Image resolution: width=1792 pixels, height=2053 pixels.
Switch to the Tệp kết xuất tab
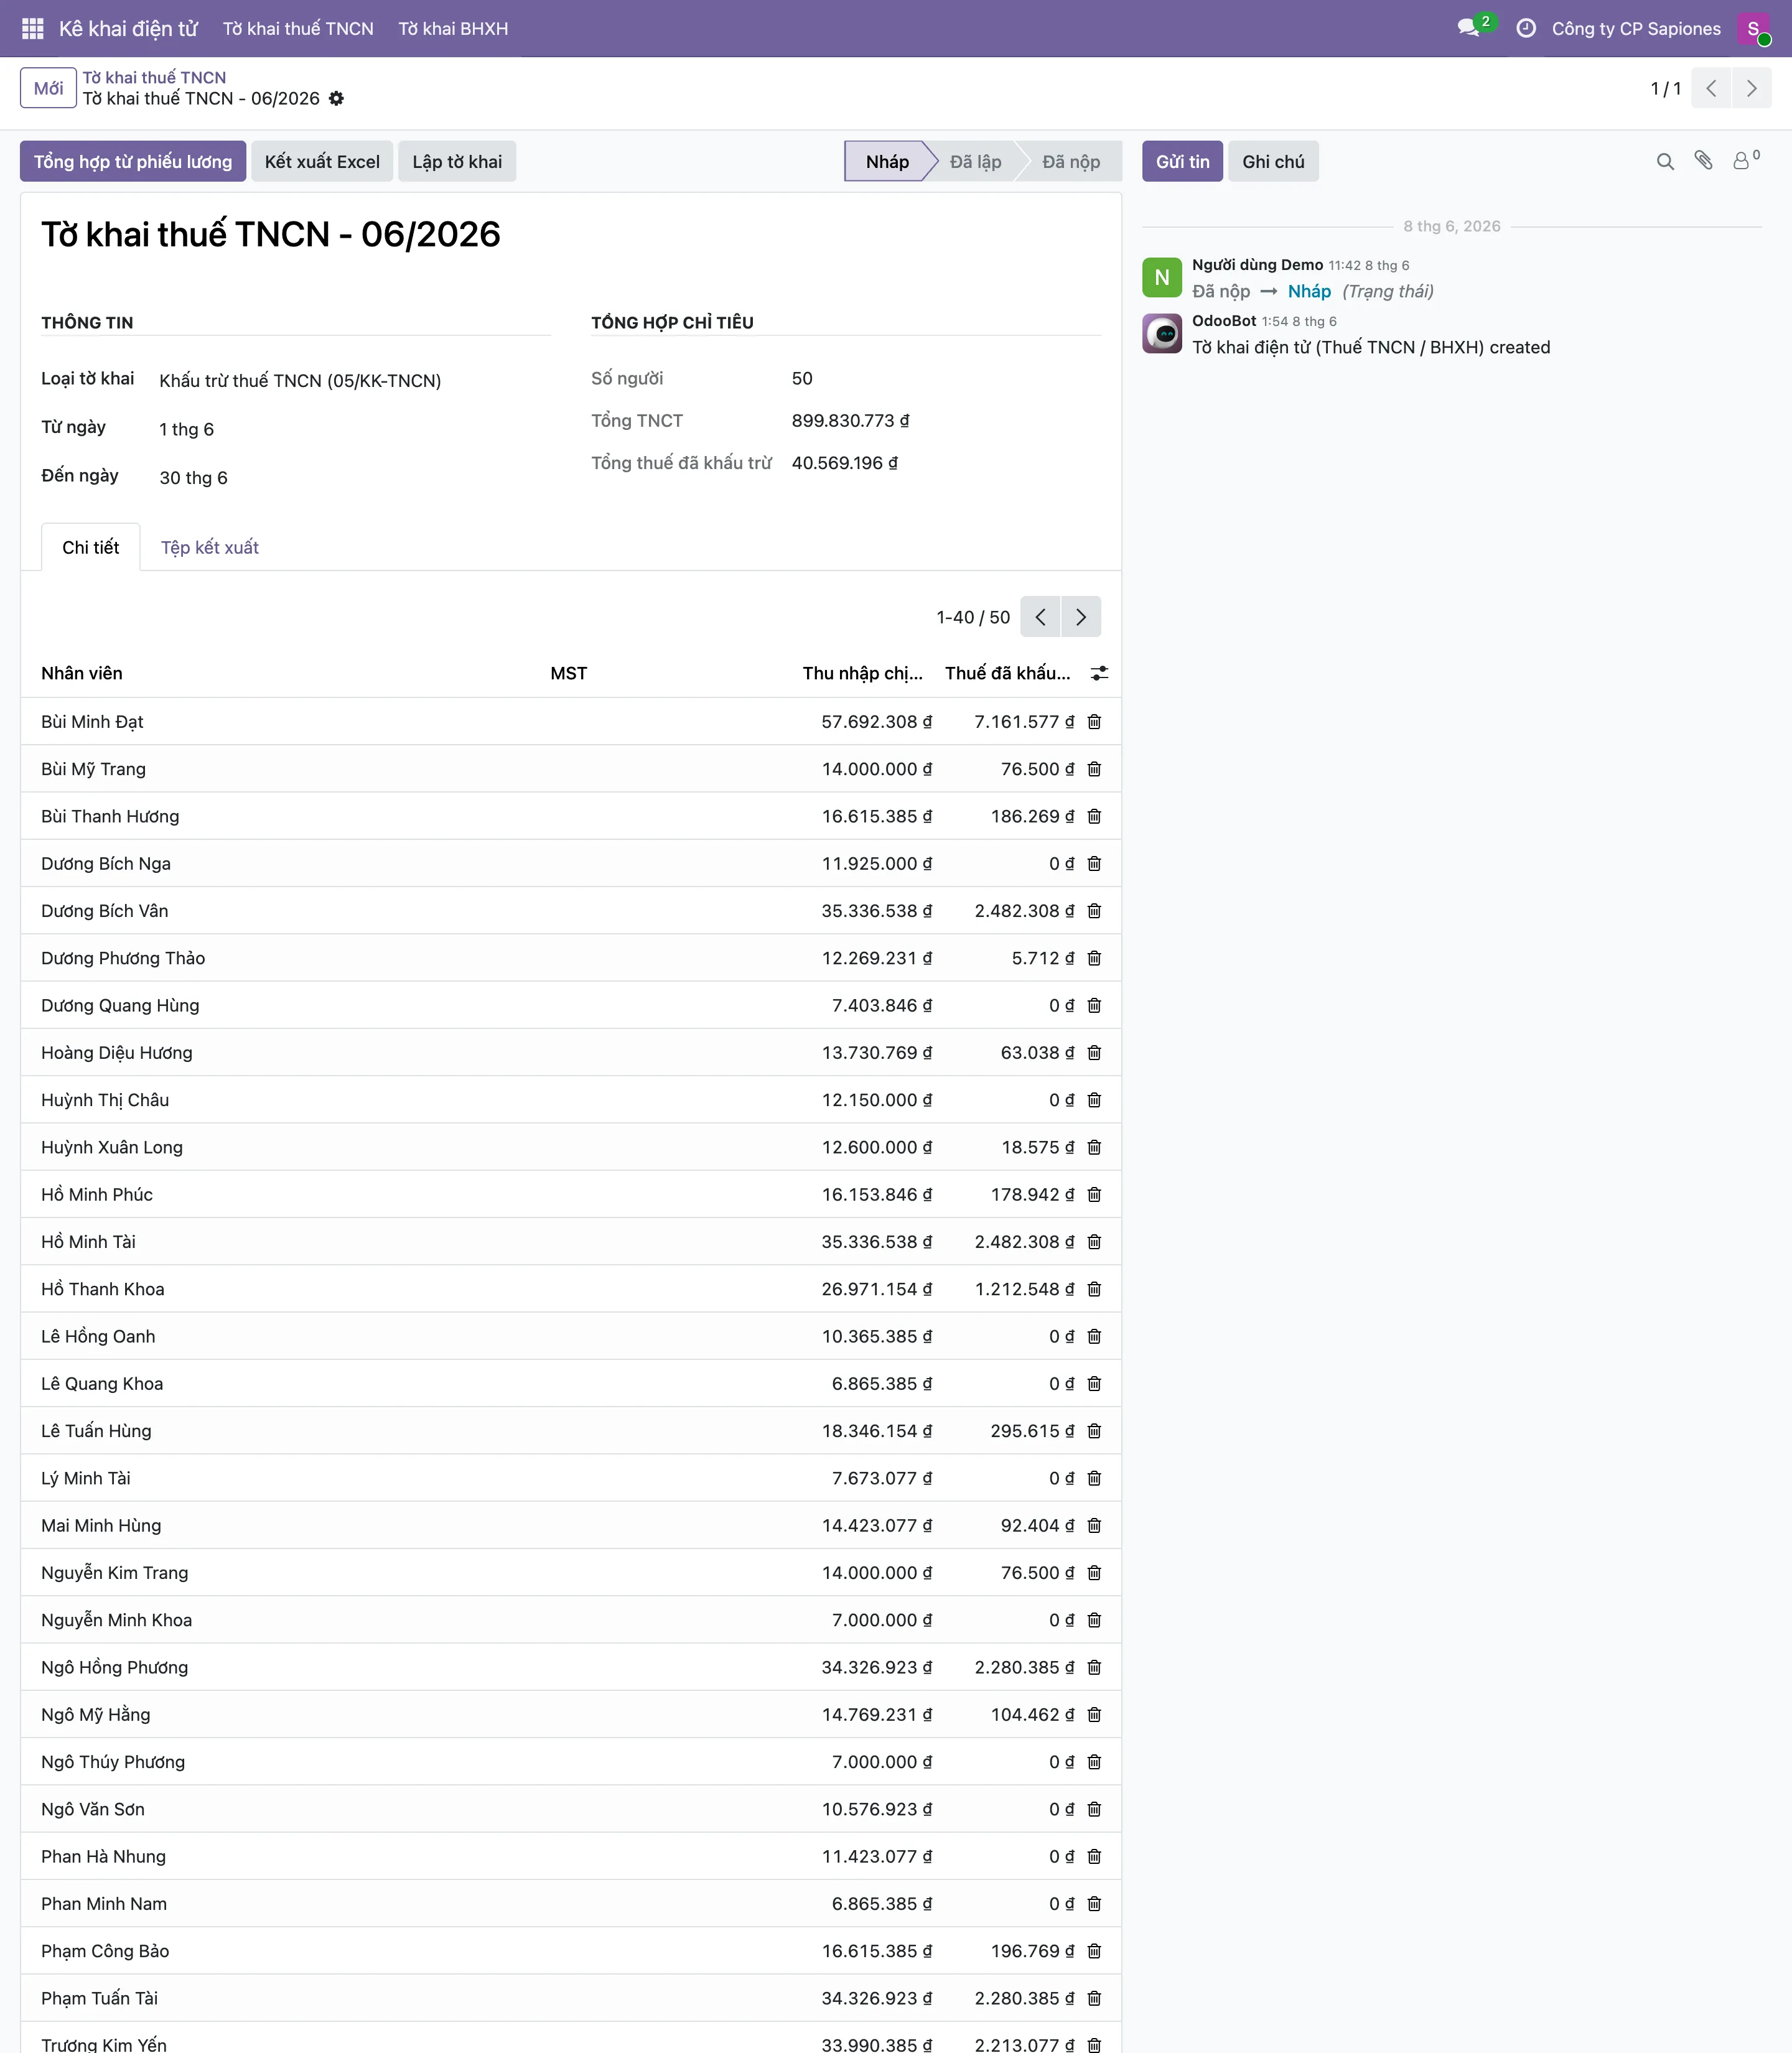tap(210, 547)
